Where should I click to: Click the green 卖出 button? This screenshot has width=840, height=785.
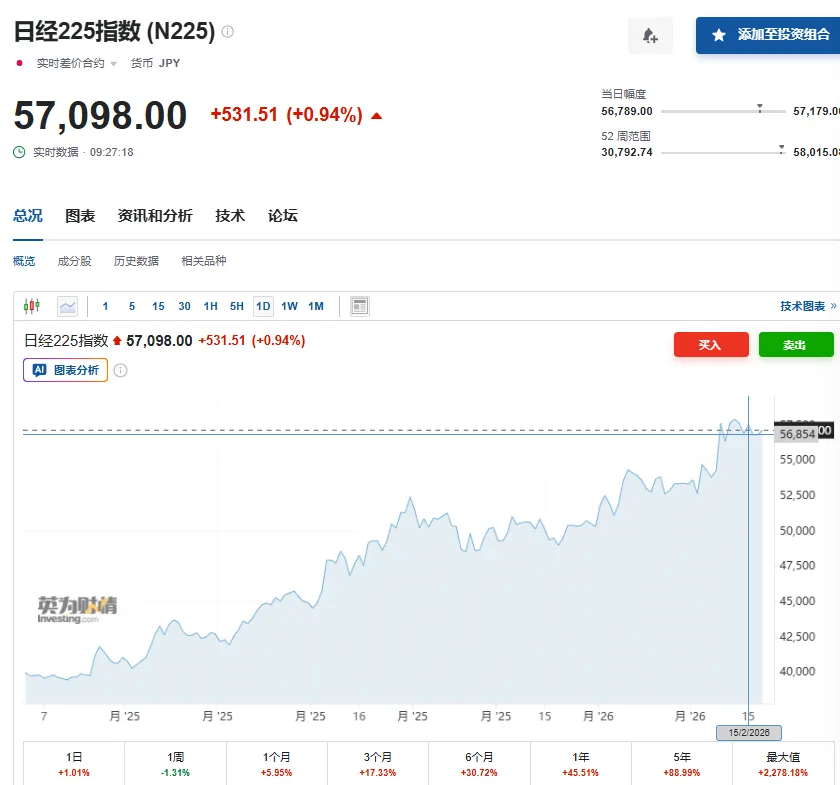(x=795, y=345)
